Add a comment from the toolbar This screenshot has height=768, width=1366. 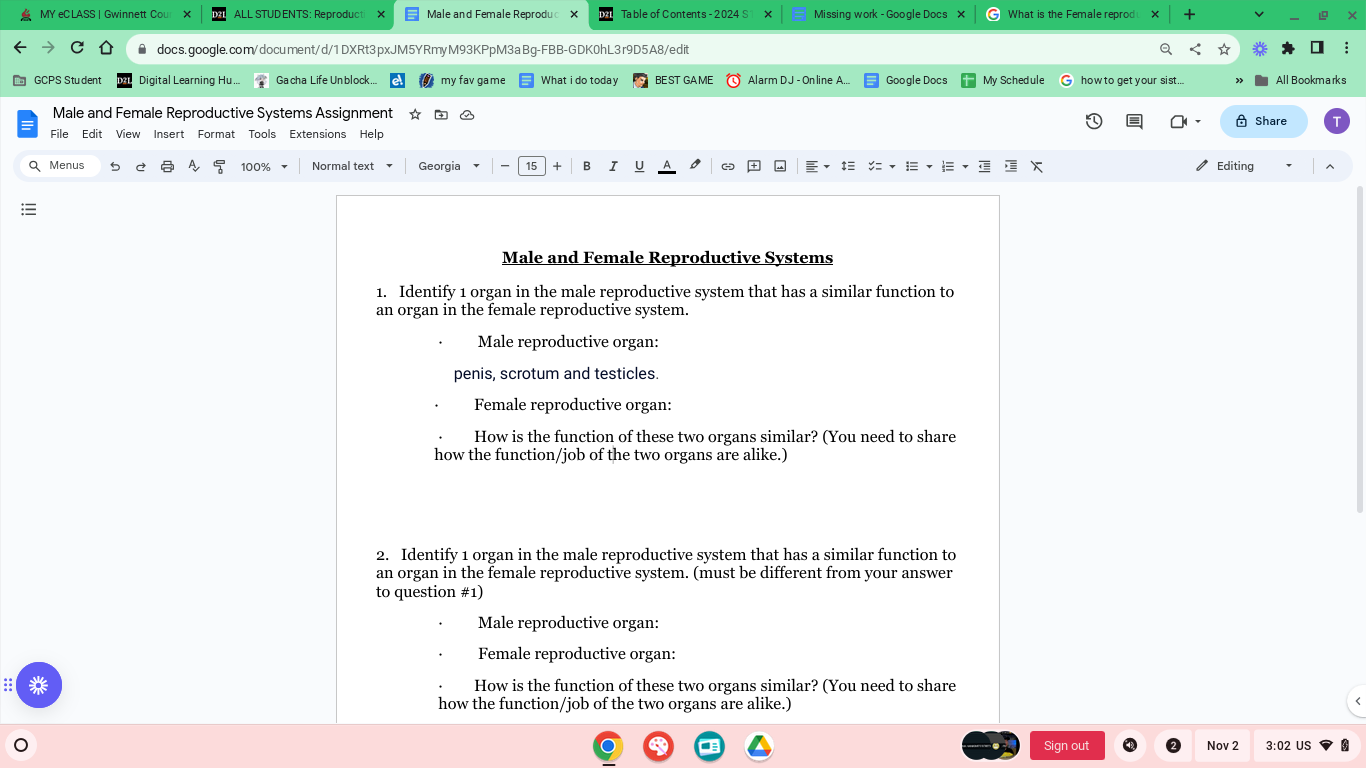pos(754,166)
